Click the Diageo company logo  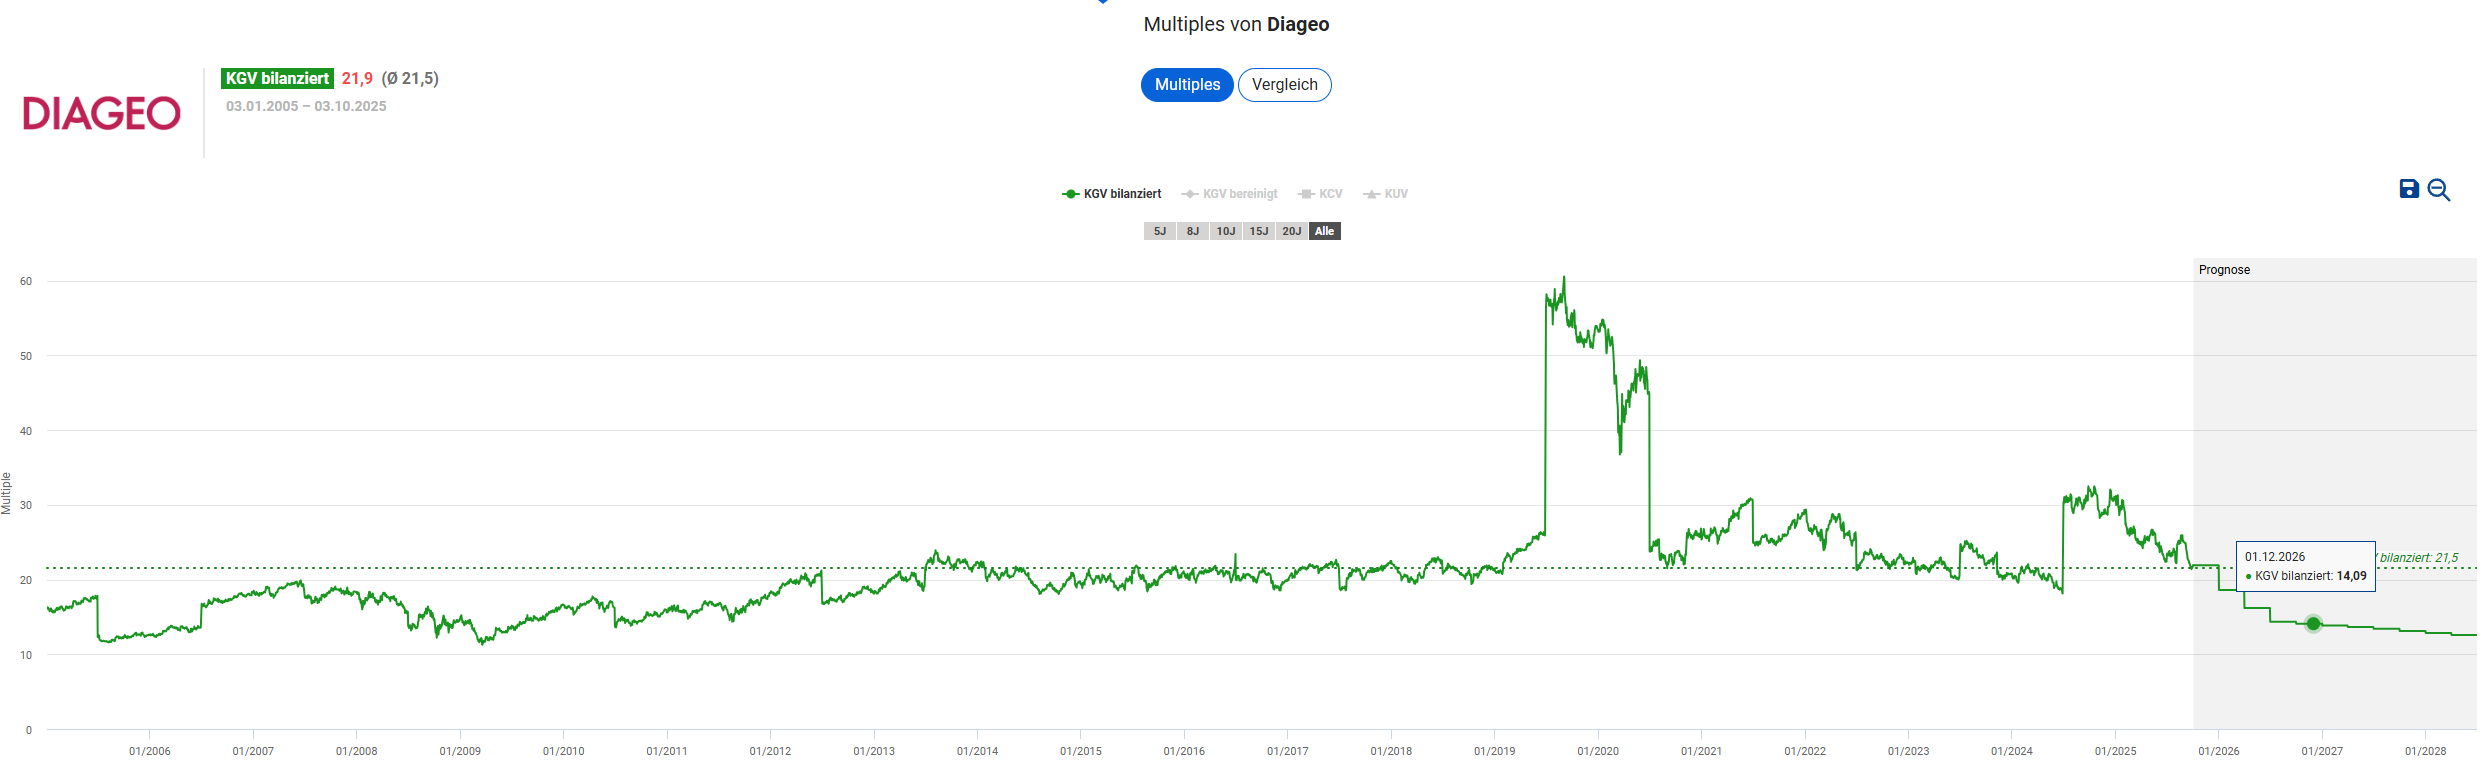tap(102, 113)
